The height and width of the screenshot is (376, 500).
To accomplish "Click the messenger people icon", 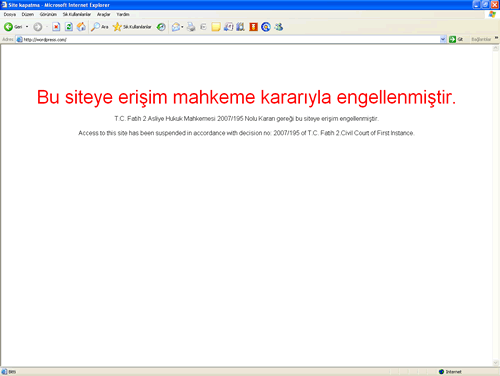I will (279, 27).
